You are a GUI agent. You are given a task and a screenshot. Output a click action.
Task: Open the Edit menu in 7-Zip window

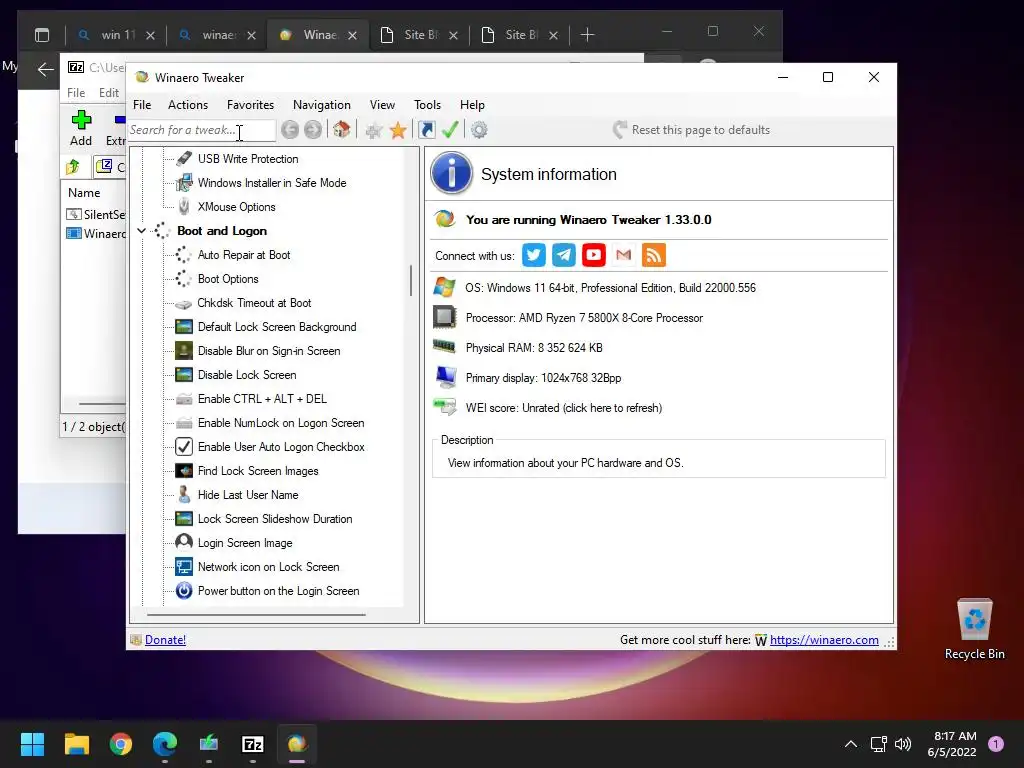coord(108,93)
